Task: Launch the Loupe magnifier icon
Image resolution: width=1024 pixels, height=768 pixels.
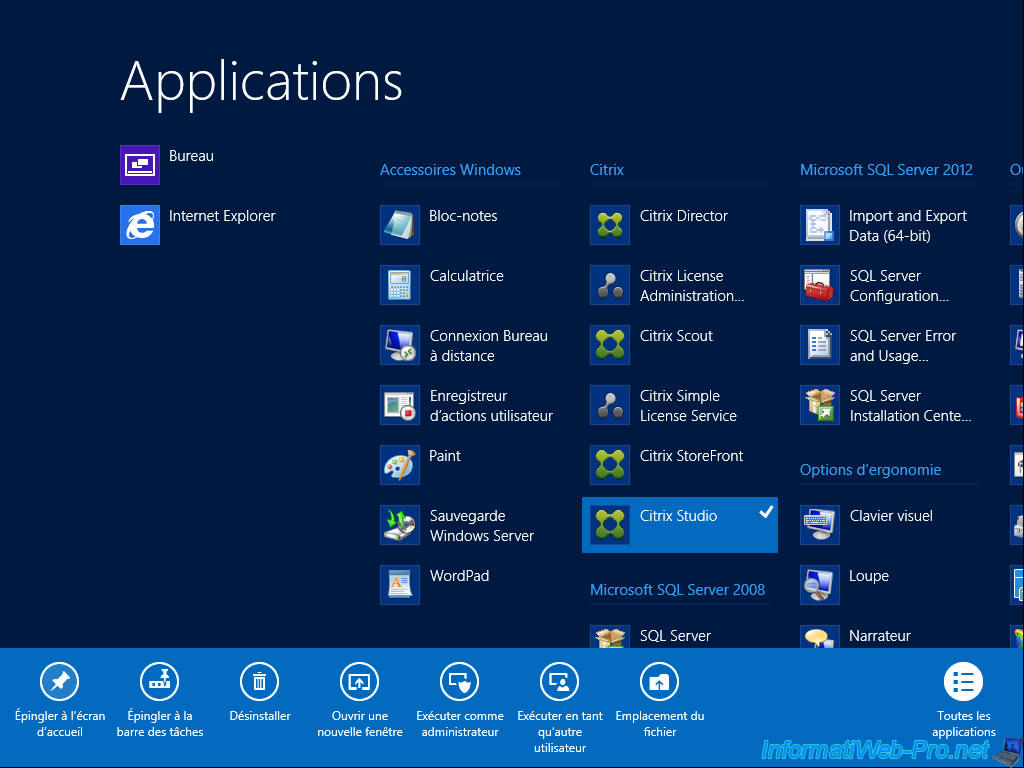Action: pyautogui.click(x=820, y=585)
